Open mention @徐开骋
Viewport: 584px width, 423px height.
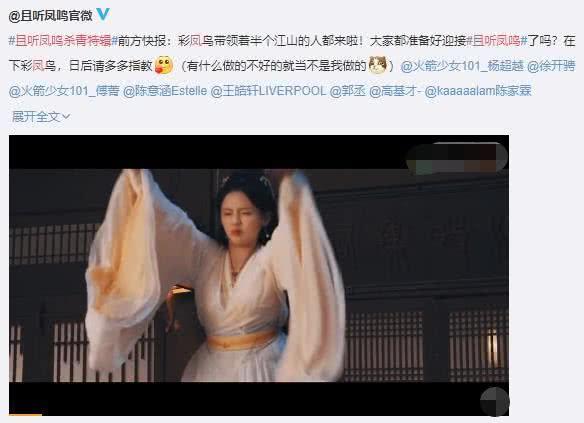point(551,66)
